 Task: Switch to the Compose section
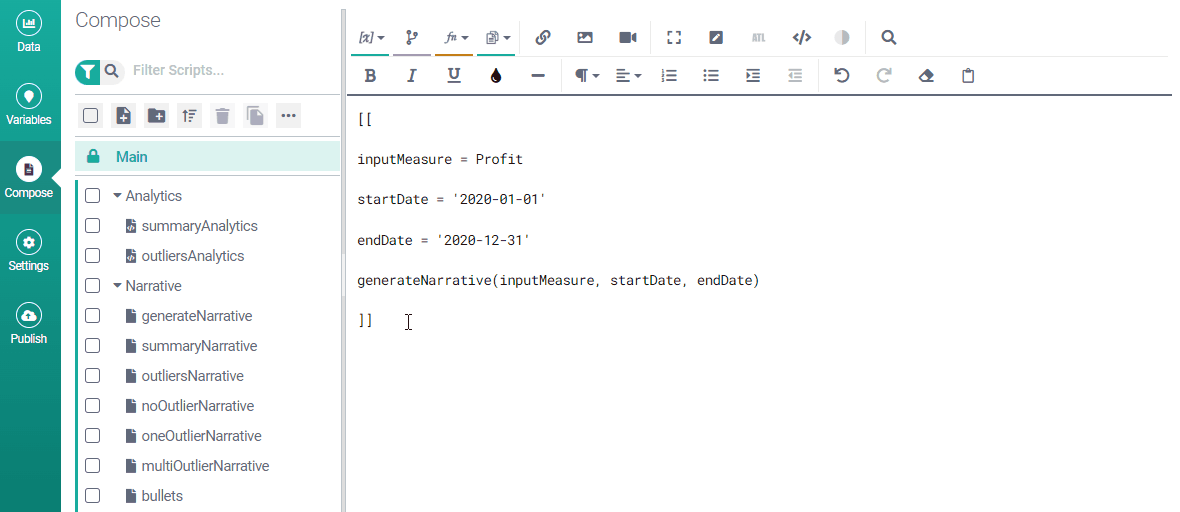(x=29, y=178)
